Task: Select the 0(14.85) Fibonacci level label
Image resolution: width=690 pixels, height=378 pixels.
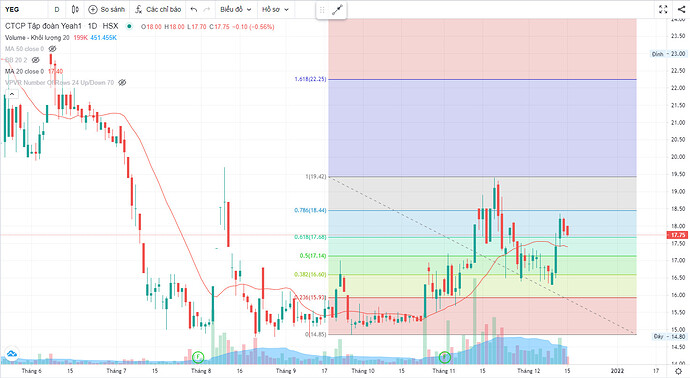Action: (316, 334)
